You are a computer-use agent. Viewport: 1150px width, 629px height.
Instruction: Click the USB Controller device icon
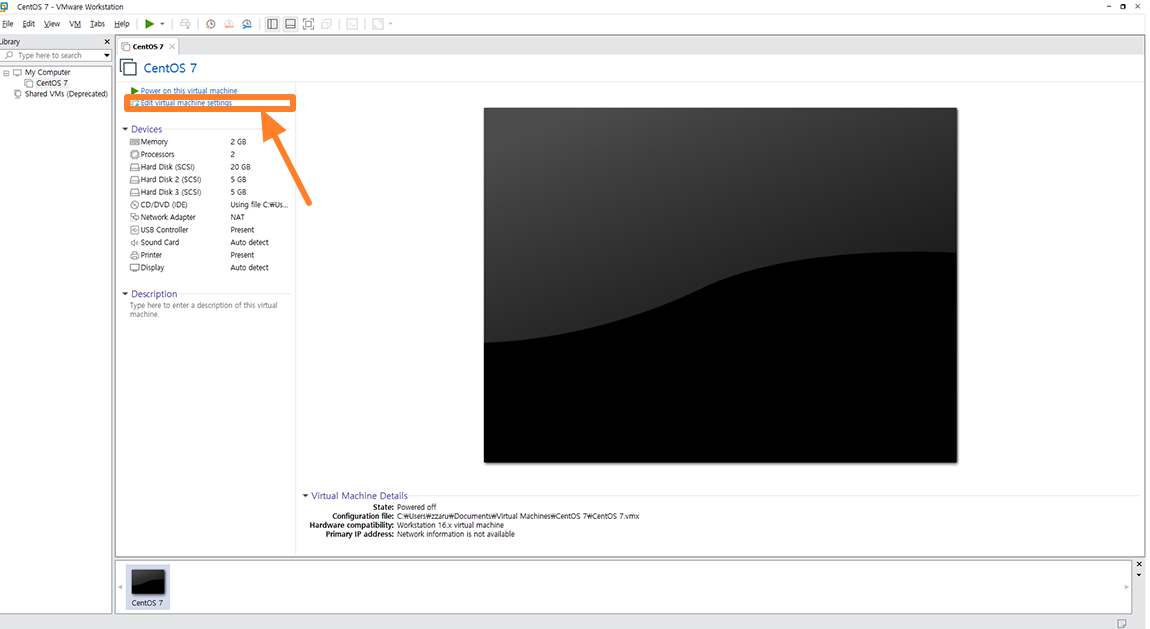pos(134,229)
